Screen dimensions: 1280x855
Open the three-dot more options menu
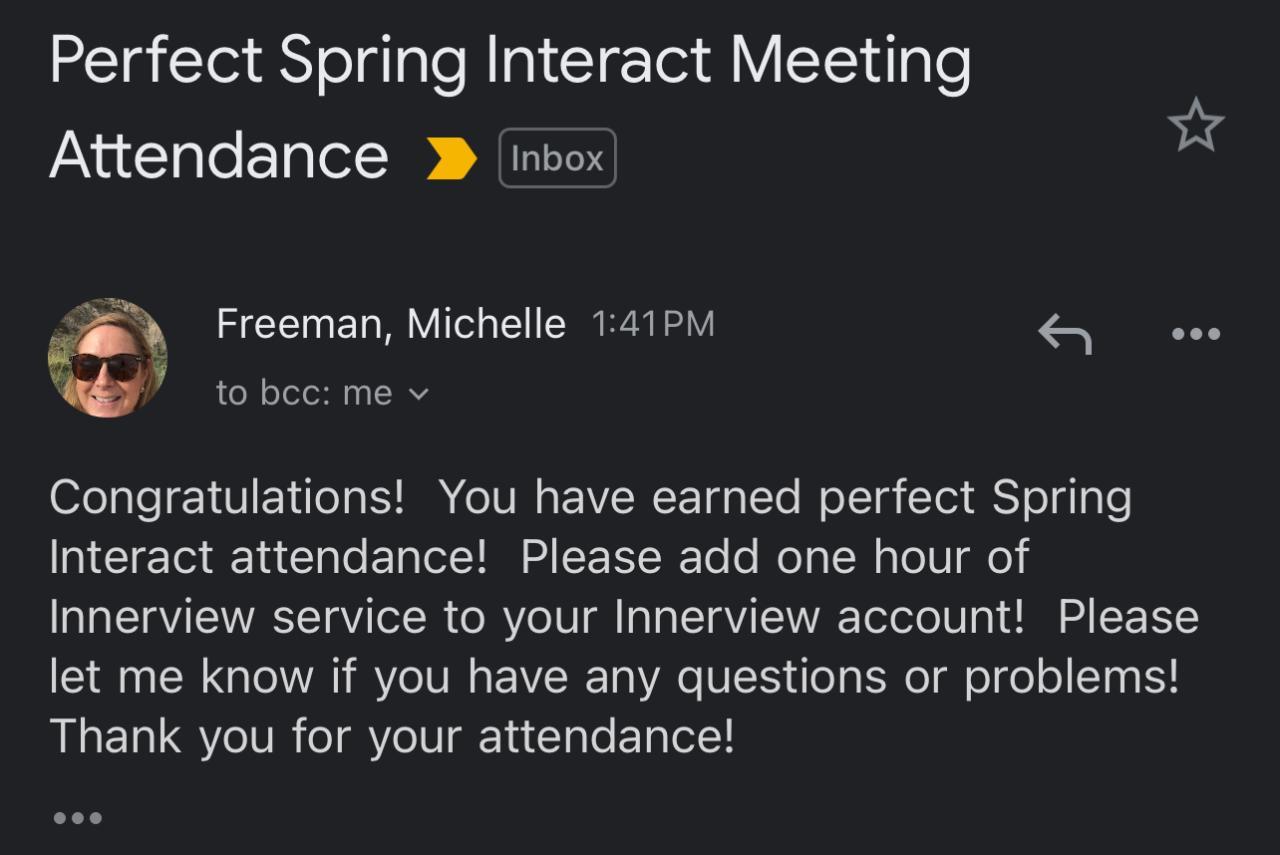point(1195,334)
